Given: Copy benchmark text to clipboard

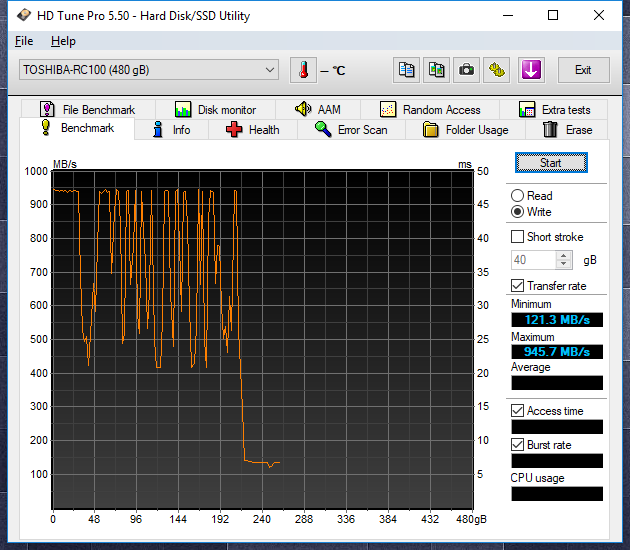Looking at the screenshot, I should 406,70.
